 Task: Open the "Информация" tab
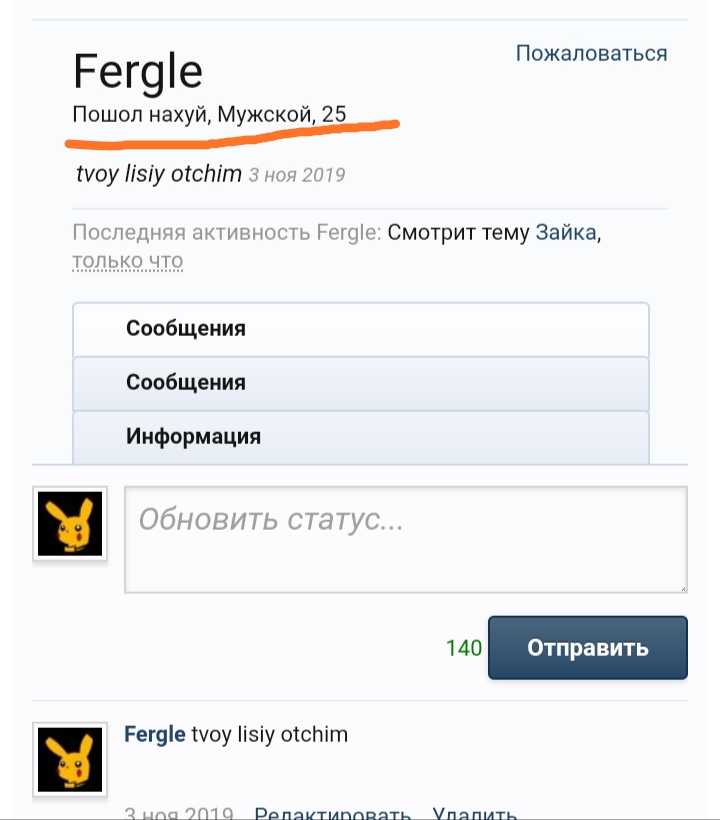pyautogui.click(x=193, y=437)
